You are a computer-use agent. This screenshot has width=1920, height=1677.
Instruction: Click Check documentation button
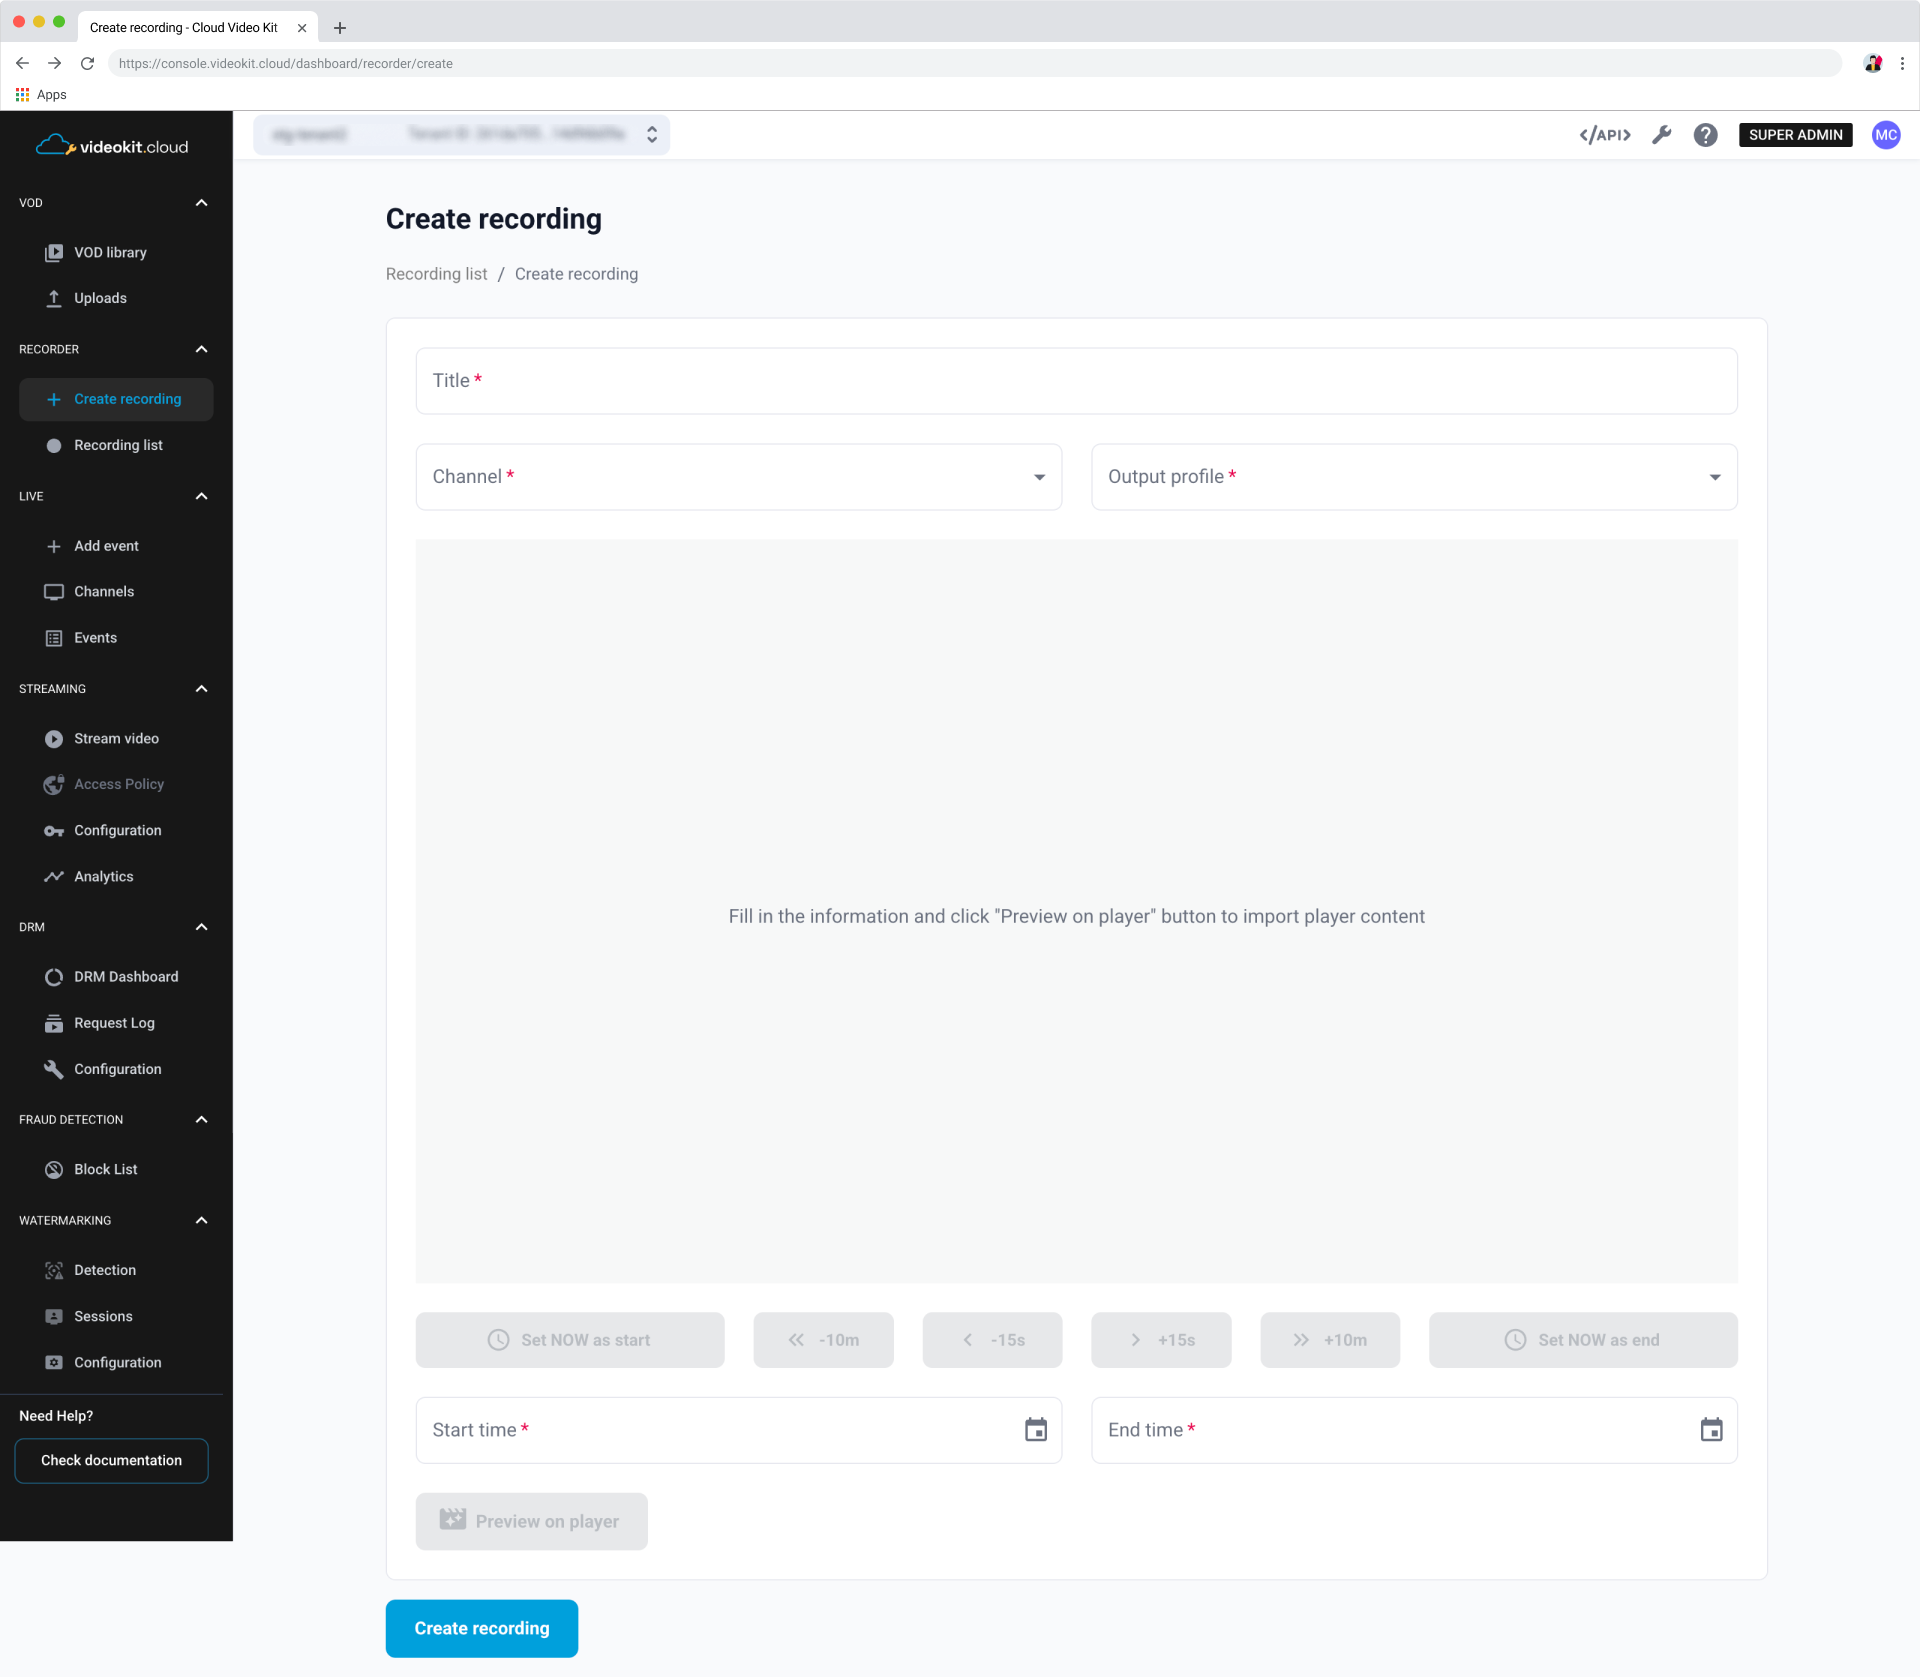[x=112, y=1460]
